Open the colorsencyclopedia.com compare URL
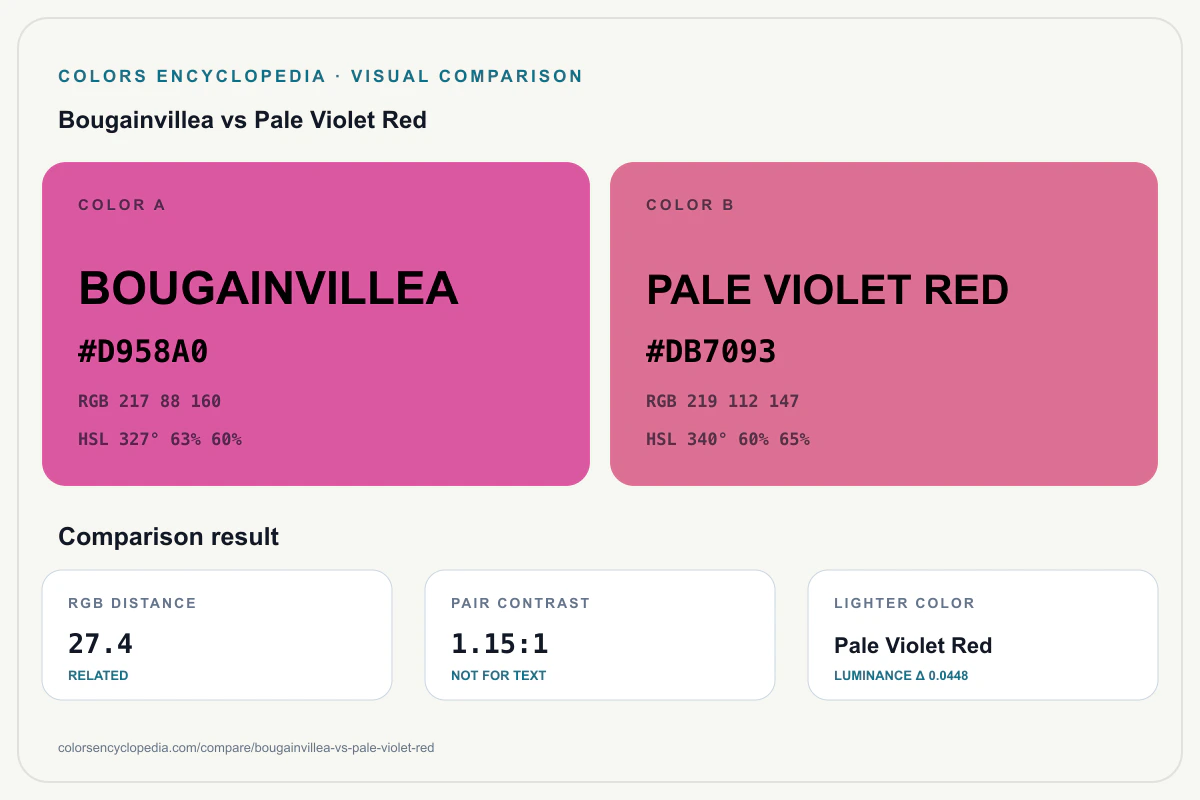This screenshot has width=1200, height=800. (x=246, y=747)
